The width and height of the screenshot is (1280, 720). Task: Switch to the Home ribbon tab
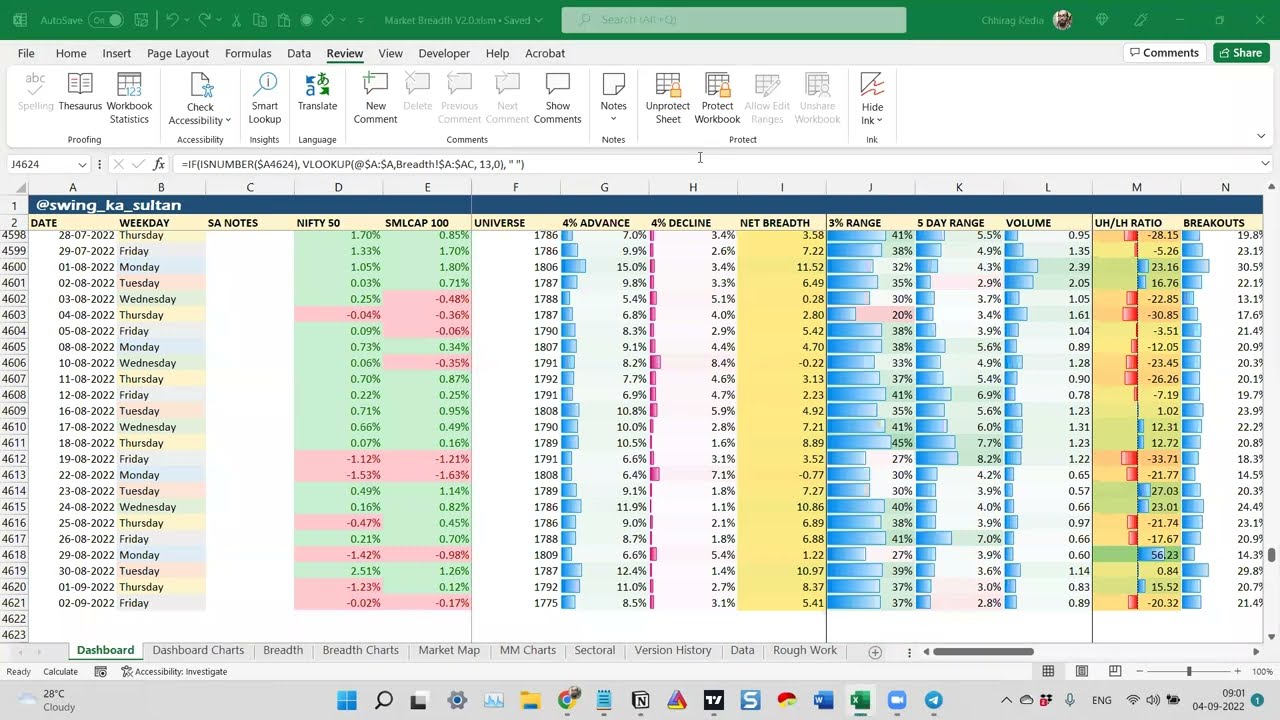tap(71, 53)
